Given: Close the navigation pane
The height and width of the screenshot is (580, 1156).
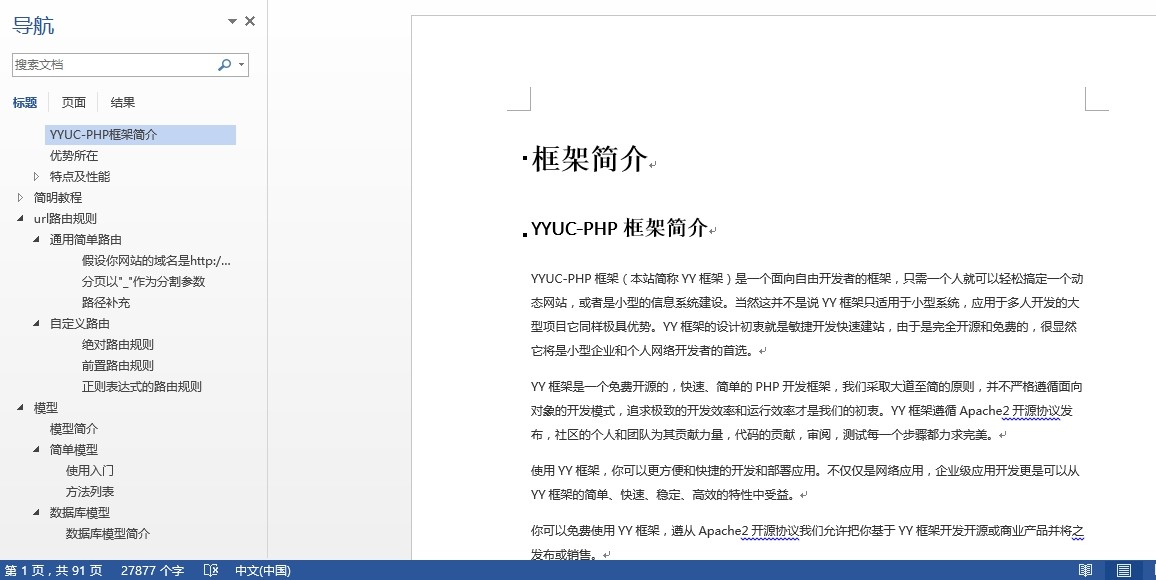Looking at the screenshot, I should 250,21.
